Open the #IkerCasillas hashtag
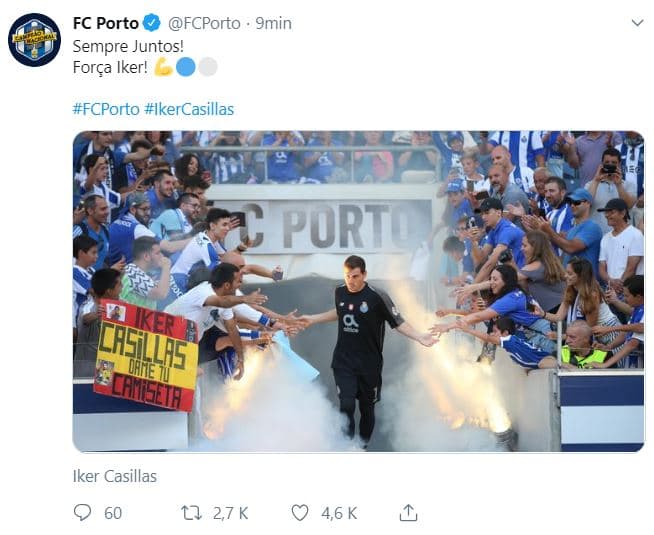654x535 pixels. pos(189,108)
